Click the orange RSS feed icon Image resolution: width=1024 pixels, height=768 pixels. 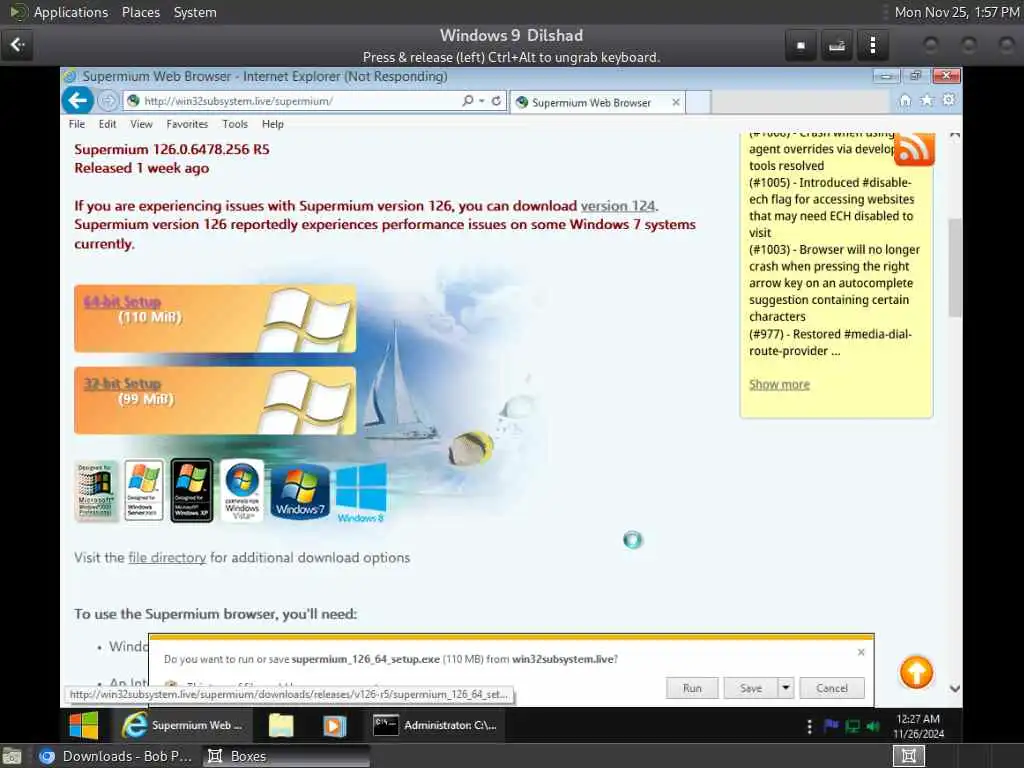[x=914, y=148]
